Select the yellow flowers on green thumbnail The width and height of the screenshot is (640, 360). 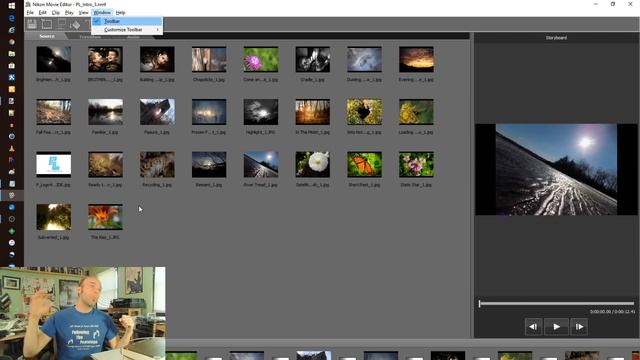point(416,112)
